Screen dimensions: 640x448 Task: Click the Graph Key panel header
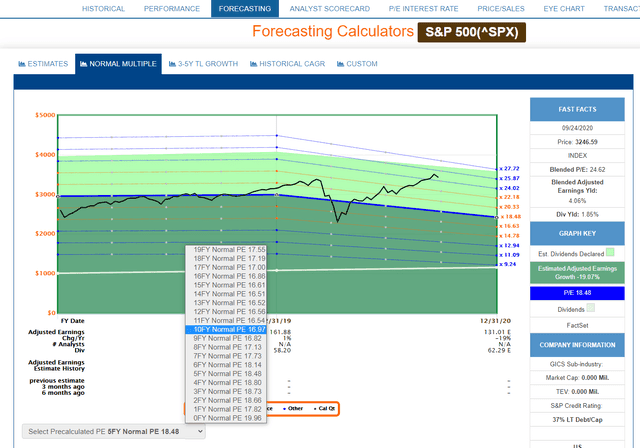click(x=577, y=233)
